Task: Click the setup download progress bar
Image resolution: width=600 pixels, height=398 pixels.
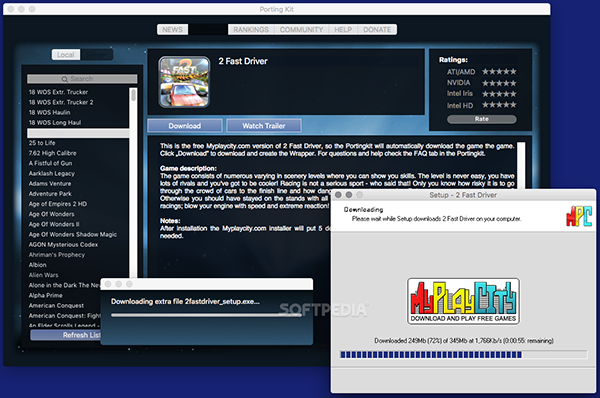Action: 463,355
